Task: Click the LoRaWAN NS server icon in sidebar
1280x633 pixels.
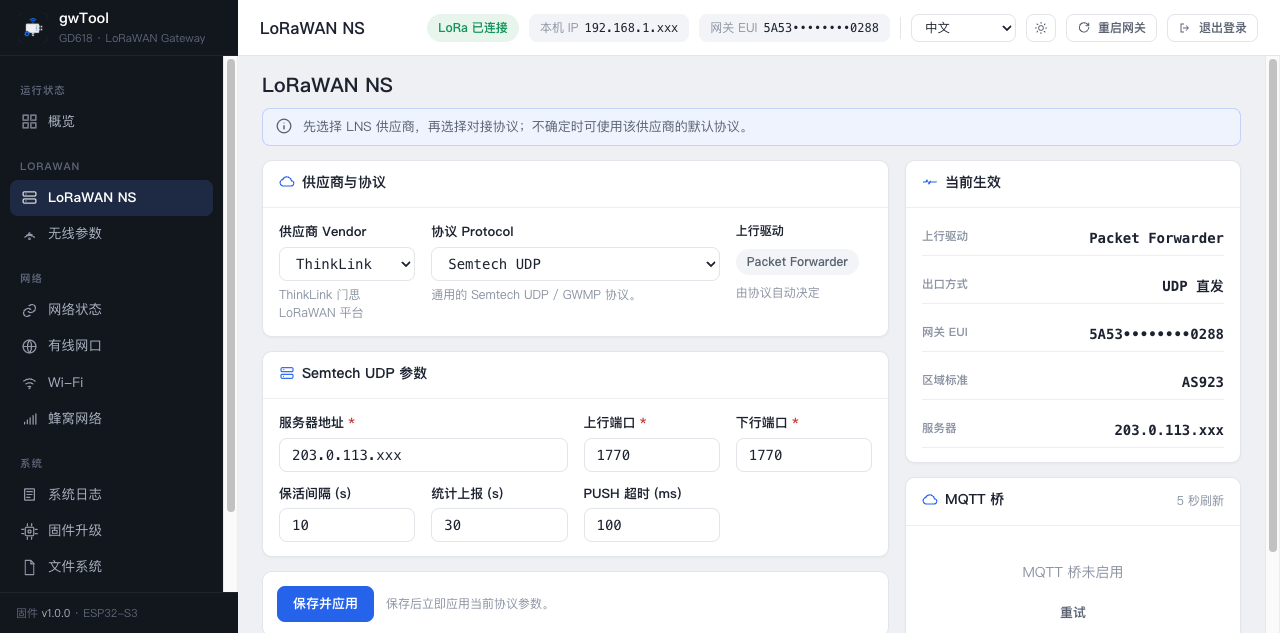Action: click(30, 197)
